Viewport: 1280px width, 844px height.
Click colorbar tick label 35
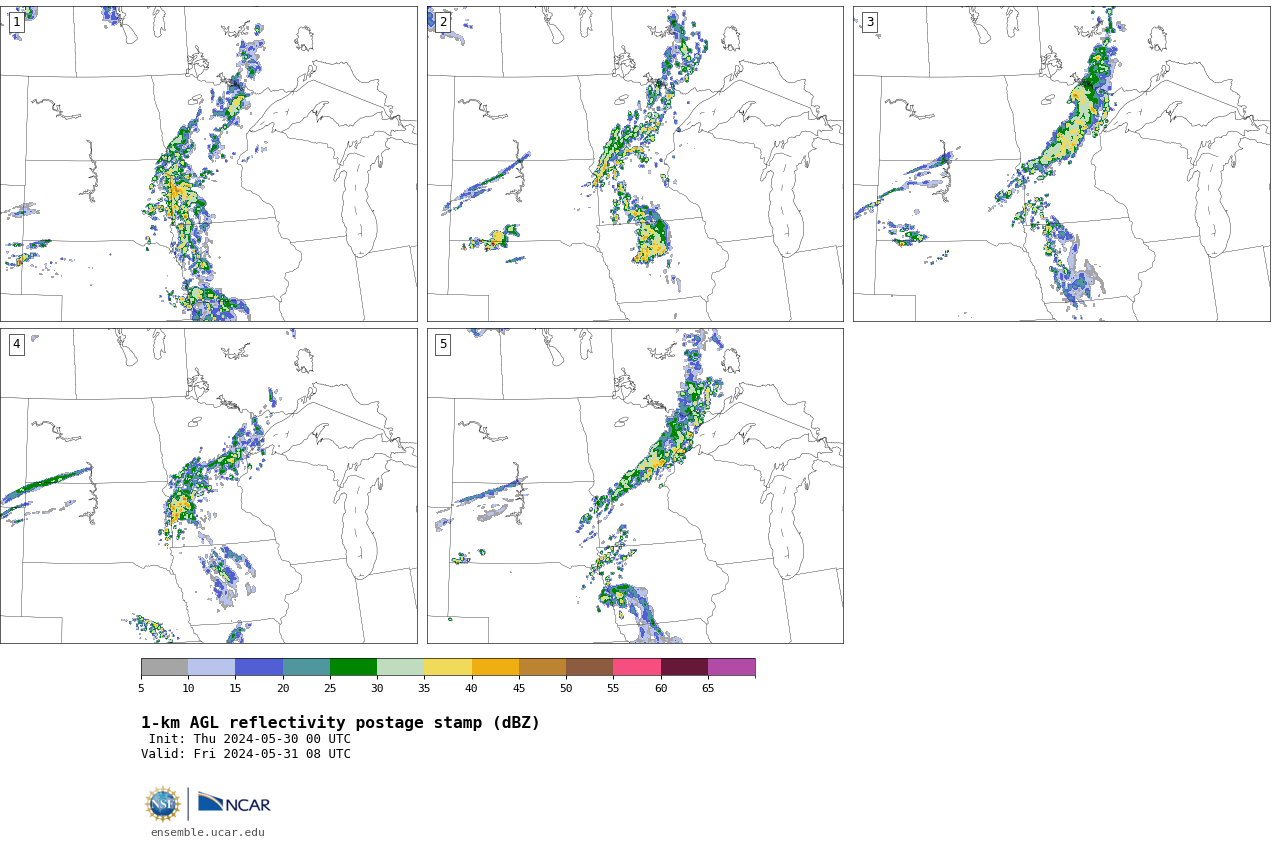tap(424, 688)
